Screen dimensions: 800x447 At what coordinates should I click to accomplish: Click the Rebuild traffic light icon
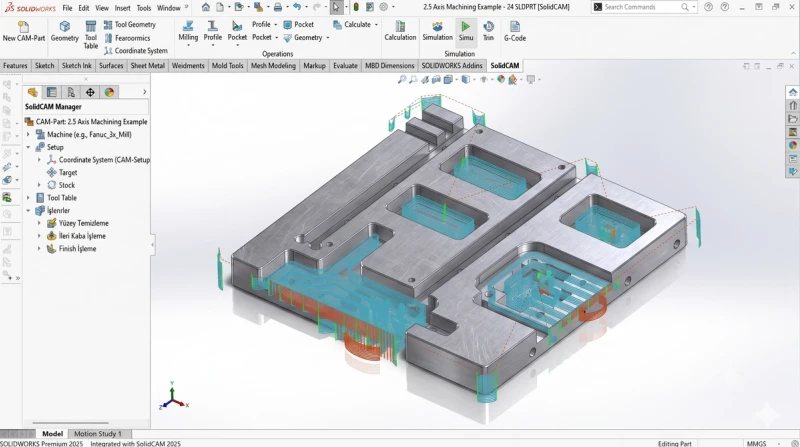(x=356, y=7)
